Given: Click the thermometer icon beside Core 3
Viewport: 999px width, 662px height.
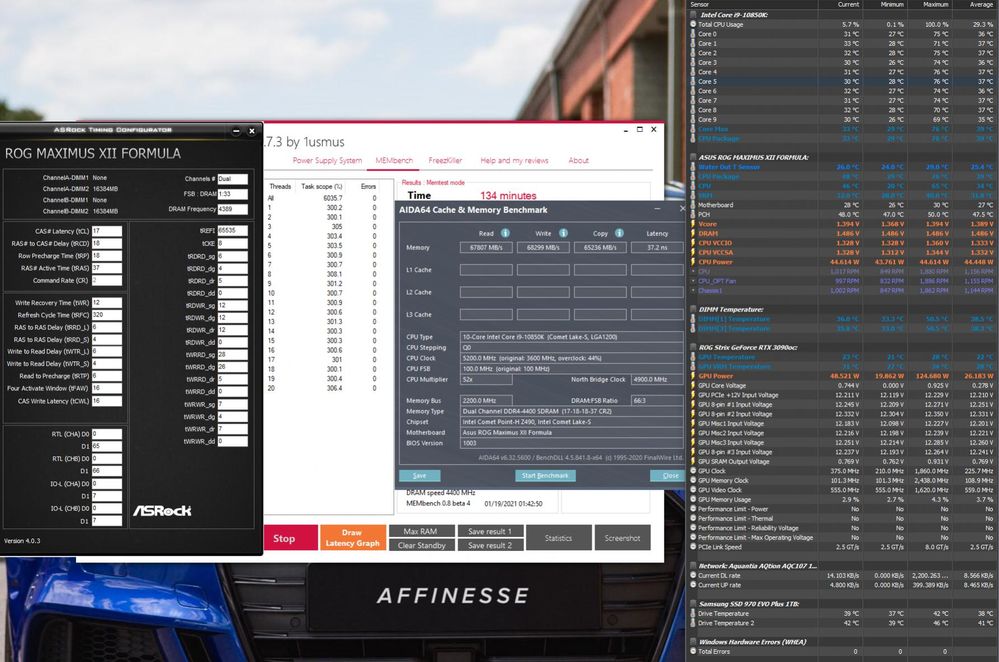Looking at the screenshot, I should (693, 62).
